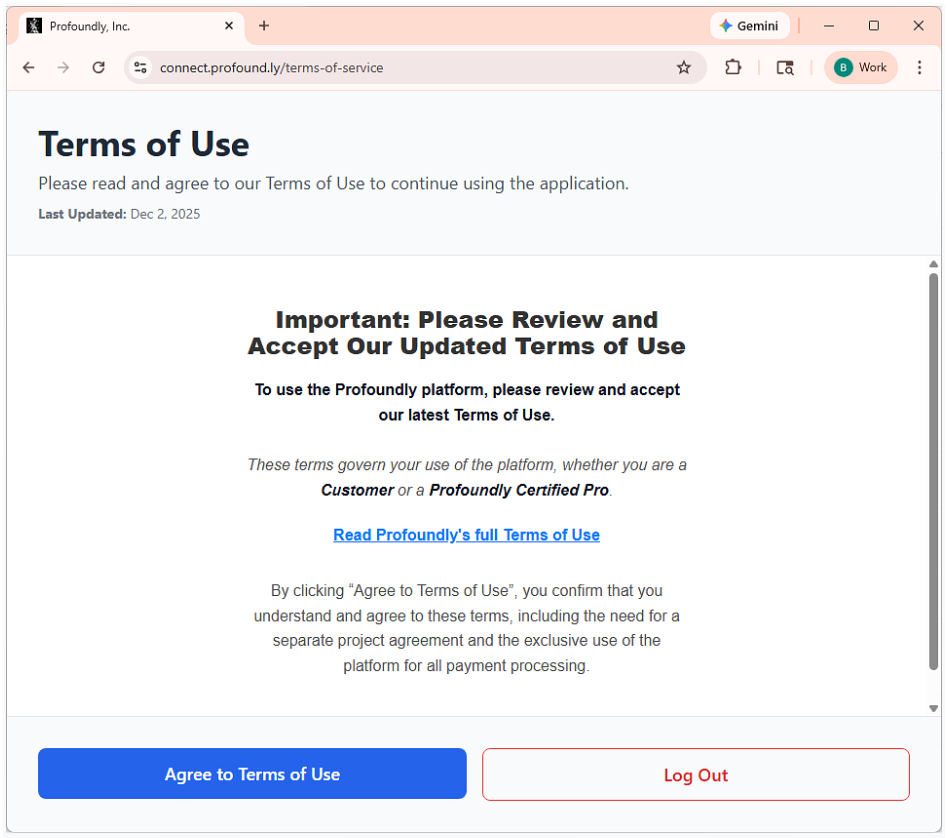Open the Work profile avatar menu

point(860,67)
